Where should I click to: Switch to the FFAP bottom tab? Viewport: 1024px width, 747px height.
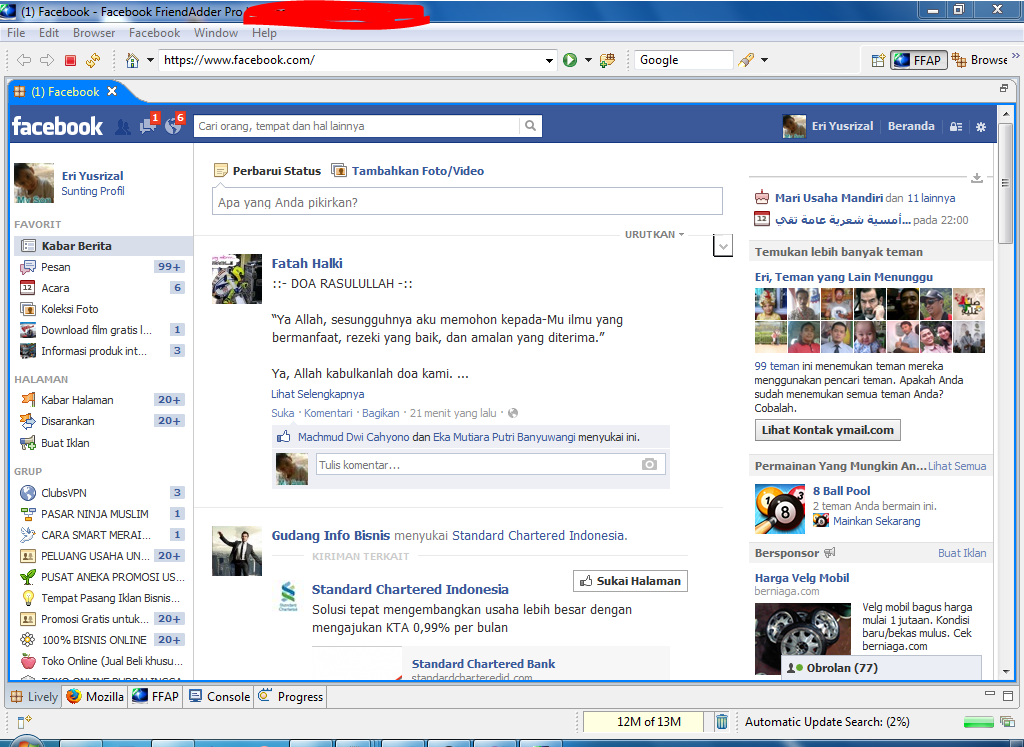[x=155, y=697]
